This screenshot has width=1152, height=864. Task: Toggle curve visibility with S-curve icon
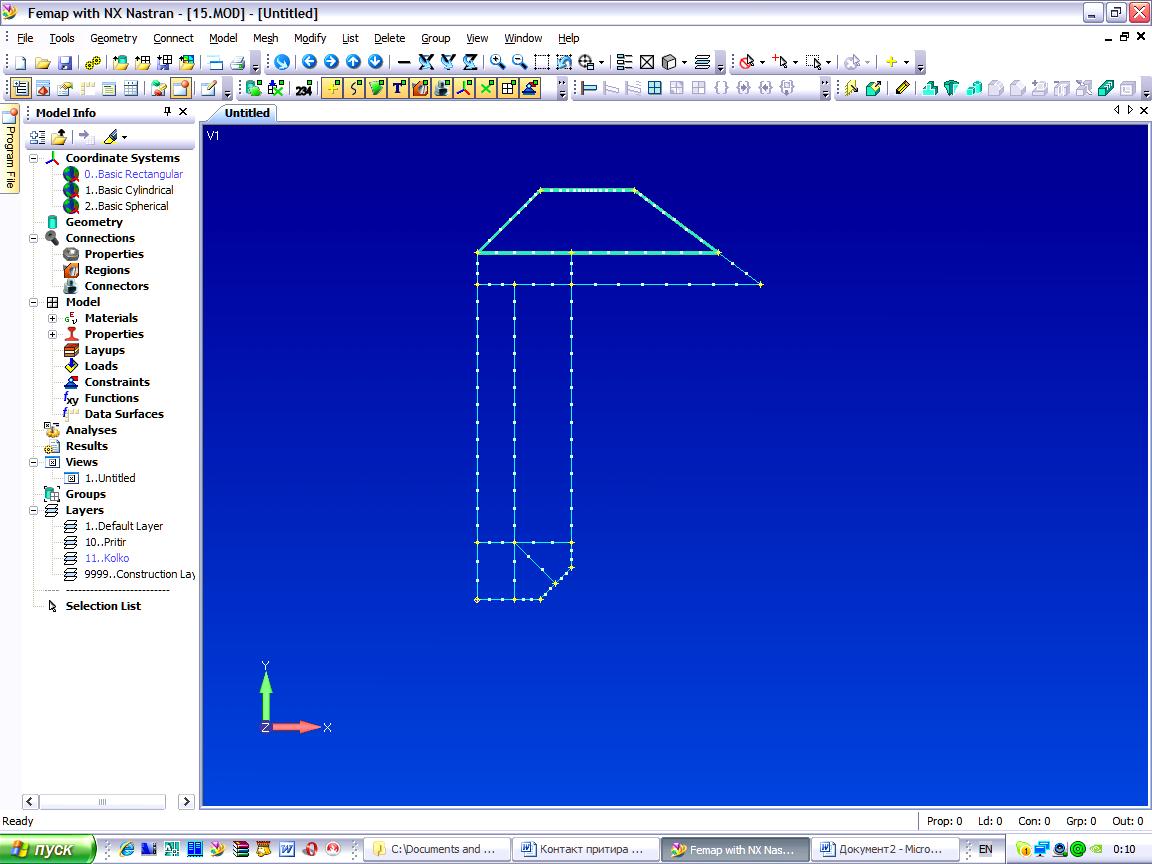pos(355,88)
